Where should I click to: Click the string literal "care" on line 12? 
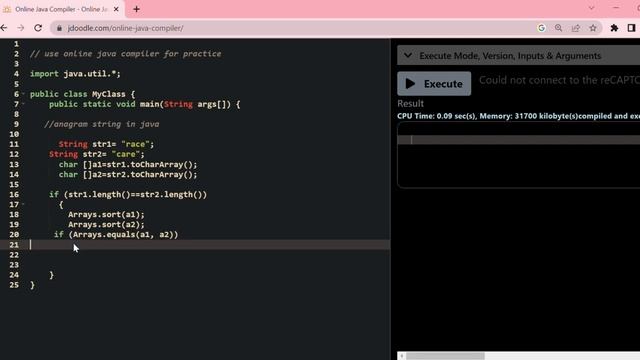[x=126, y=154]
